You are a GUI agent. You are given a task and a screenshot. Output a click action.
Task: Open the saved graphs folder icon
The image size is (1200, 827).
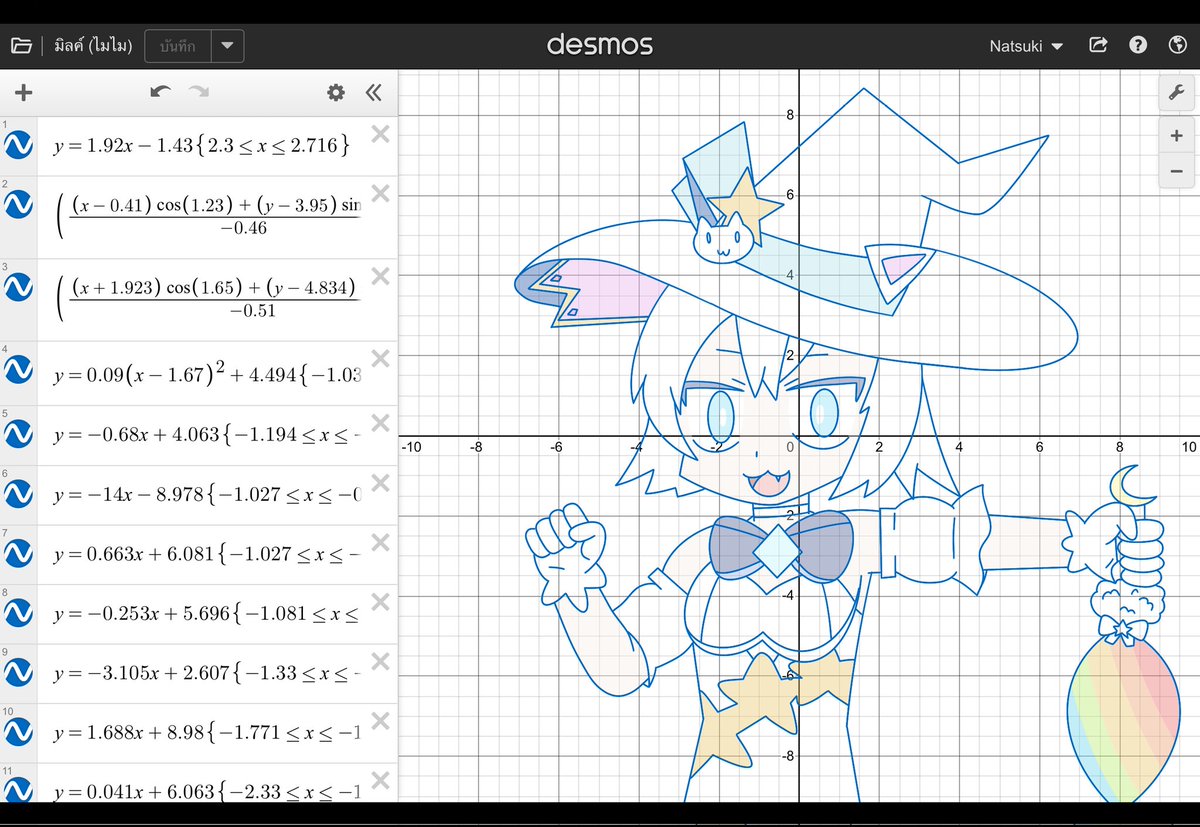(x=22, y=45)
